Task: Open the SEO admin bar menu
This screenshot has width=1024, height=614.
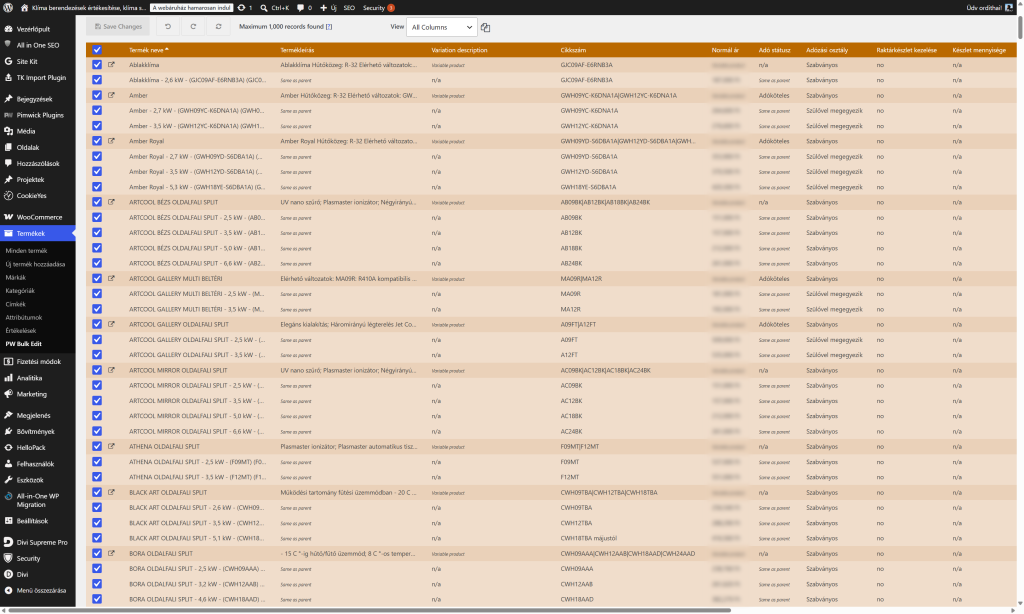Action: tap(349, 8)
